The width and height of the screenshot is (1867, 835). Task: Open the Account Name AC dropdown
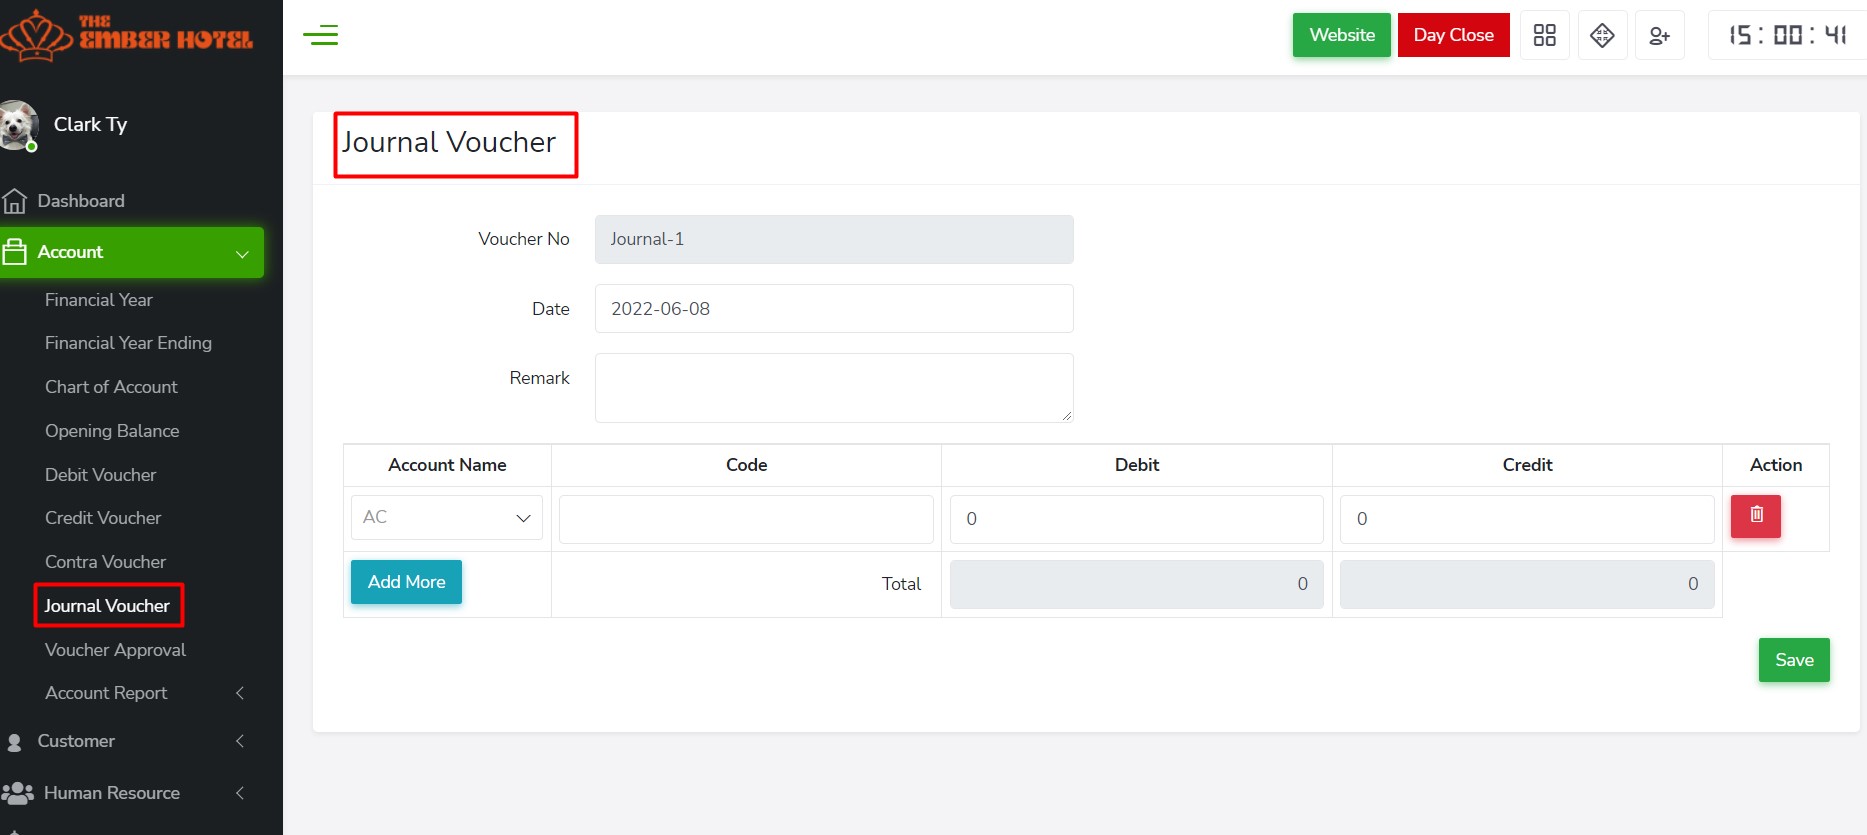[x=446, y=518]
